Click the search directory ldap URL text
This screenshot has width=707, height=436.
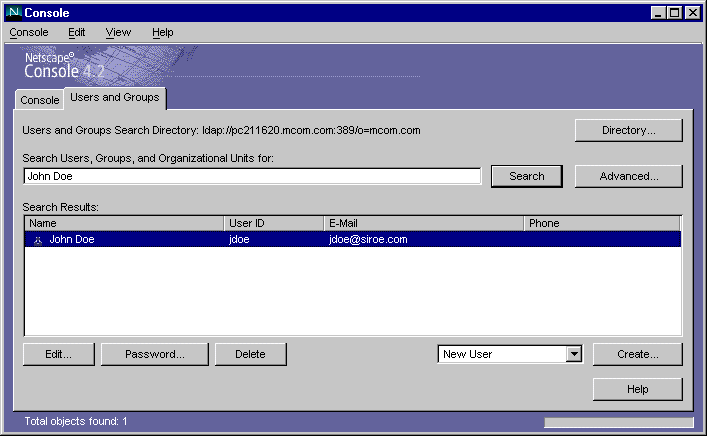(311, 130)
